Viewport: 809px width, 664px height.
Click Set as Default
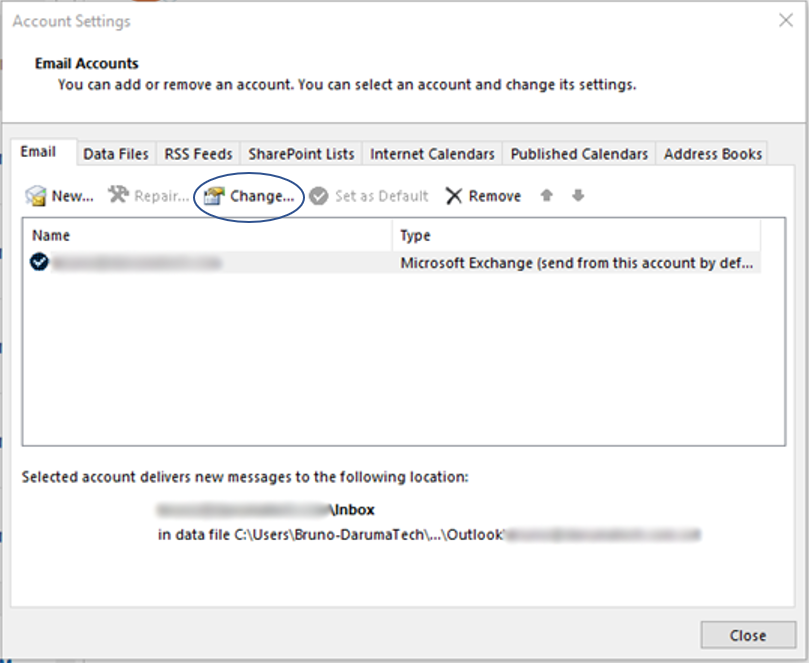369,196
